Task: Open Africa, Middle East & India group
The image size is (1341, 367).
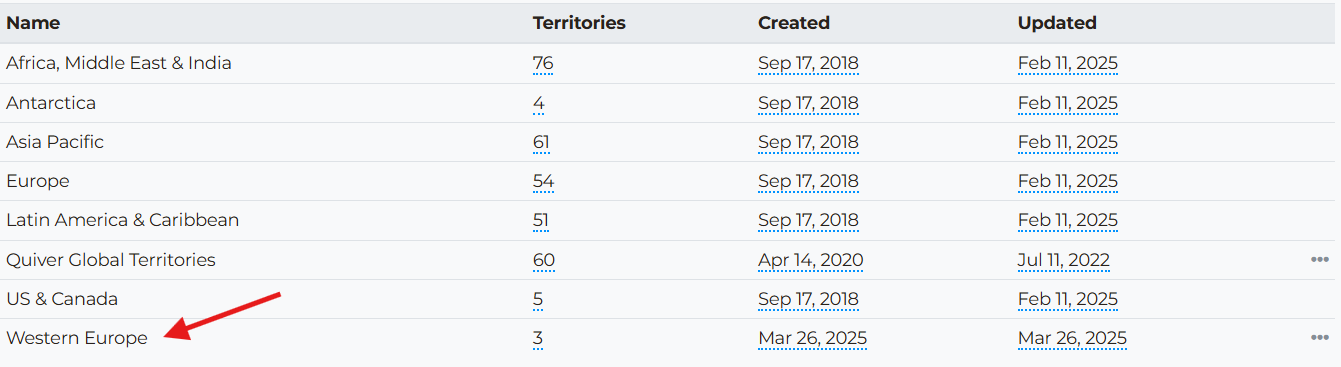Action: coord(119,63)
